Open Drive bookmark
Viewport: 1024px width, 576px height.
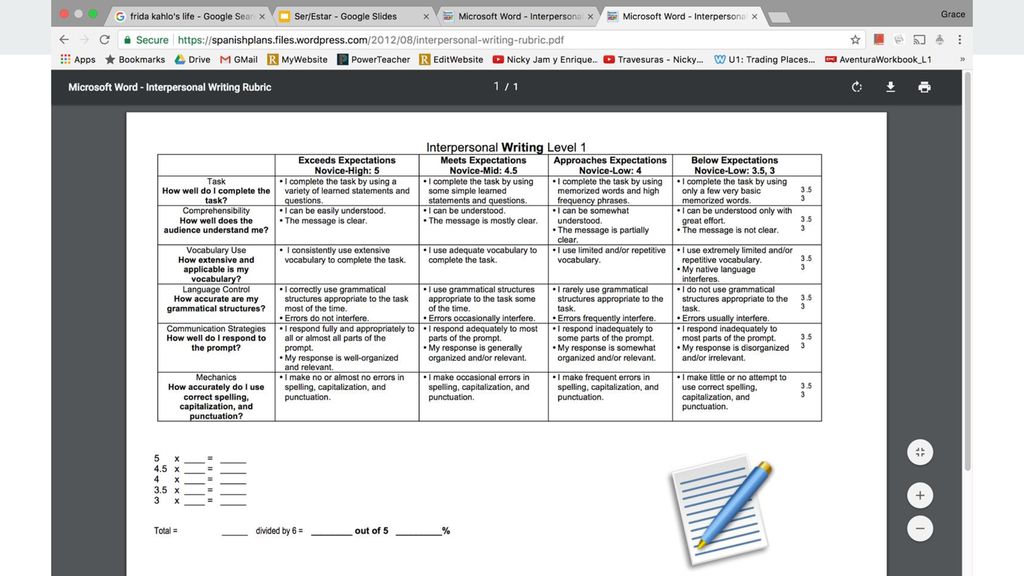click(x=192, y=59)
